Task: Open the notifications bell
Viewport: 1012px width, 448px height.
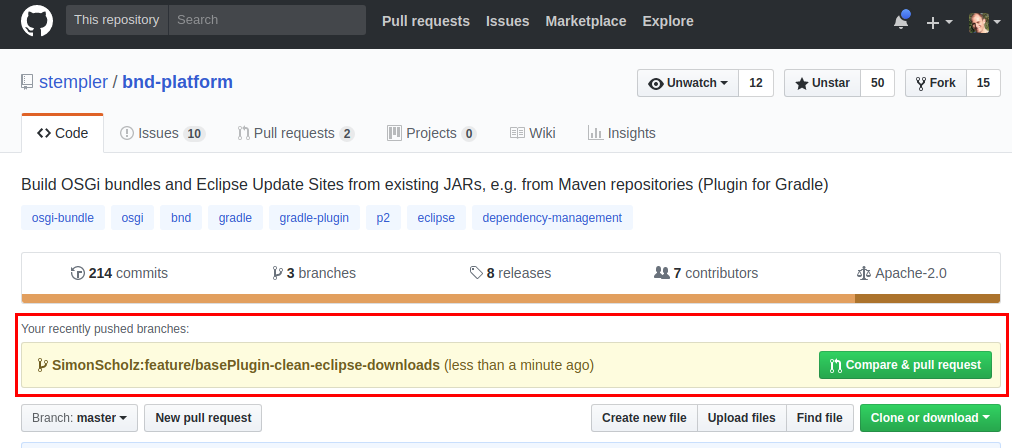Action: pos(901,21)
